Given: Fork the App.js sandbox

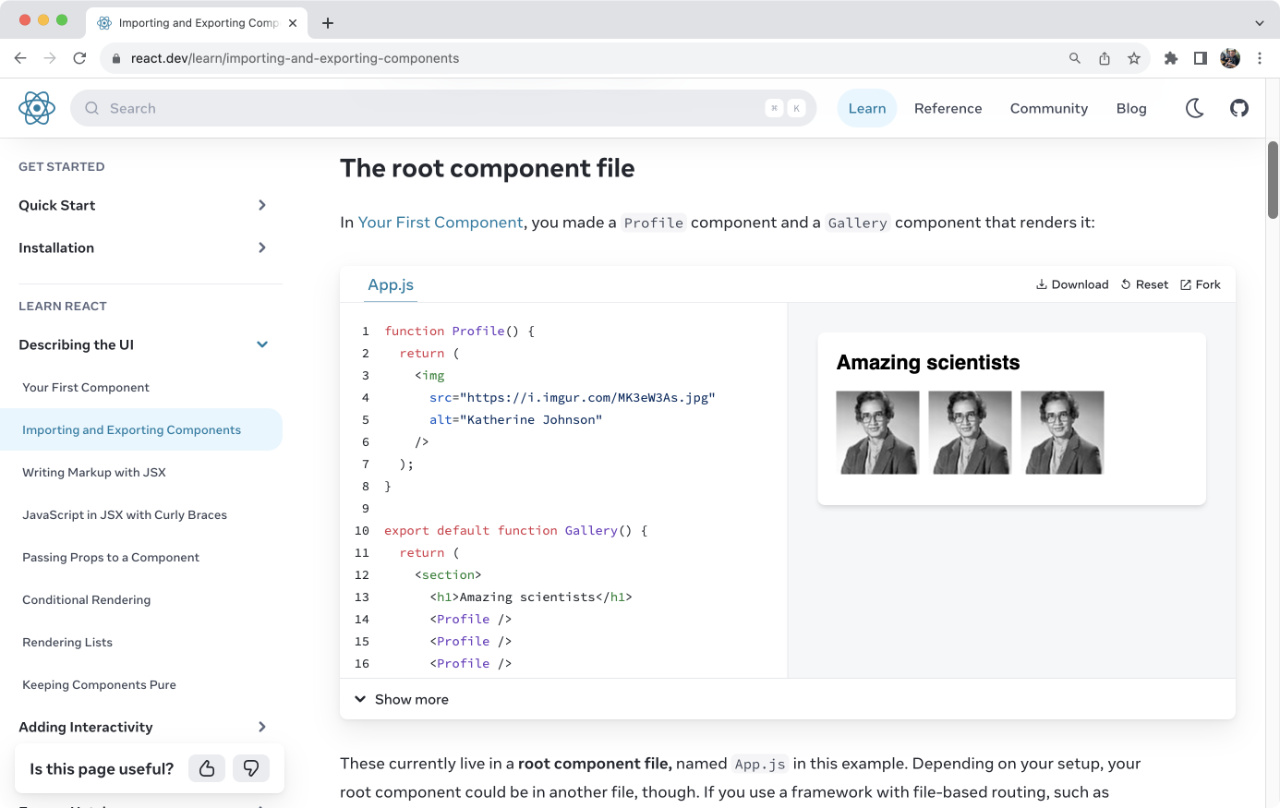Looking at the screenshot, I should pyautogui.click(x=1199, y=284).
